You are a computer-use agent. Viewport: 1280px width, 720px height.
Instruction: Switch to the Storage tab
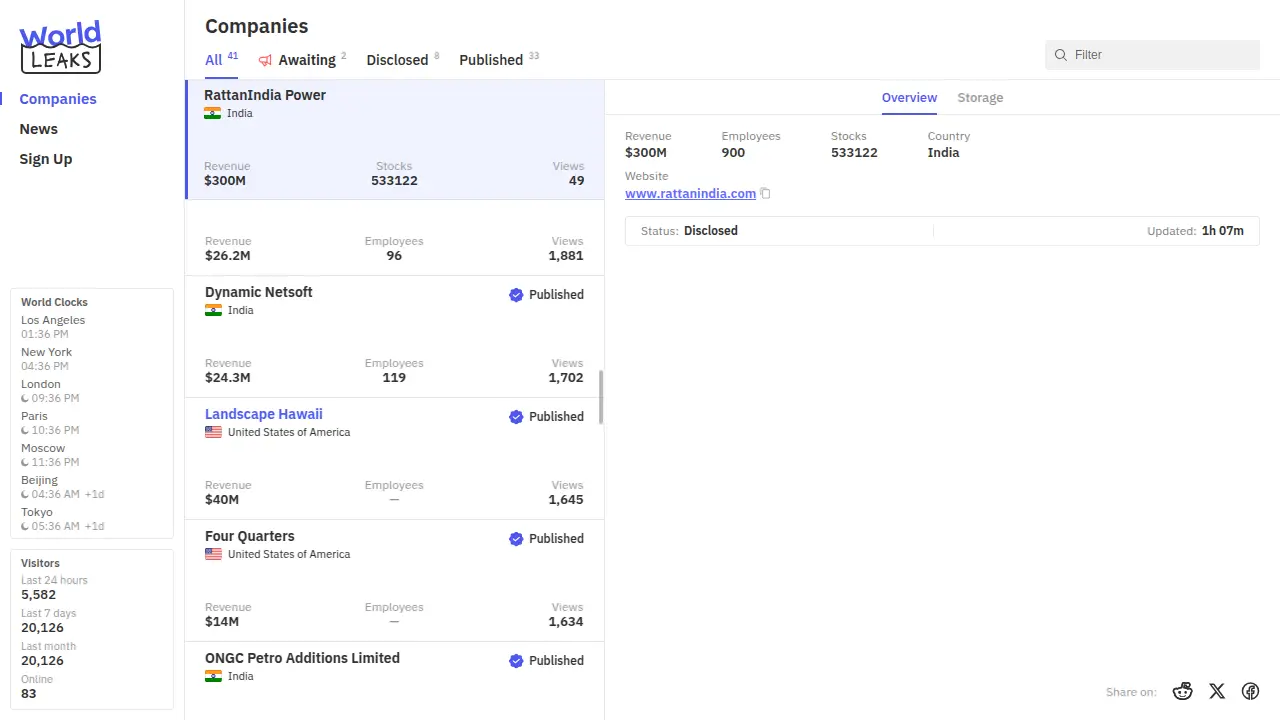980,98
